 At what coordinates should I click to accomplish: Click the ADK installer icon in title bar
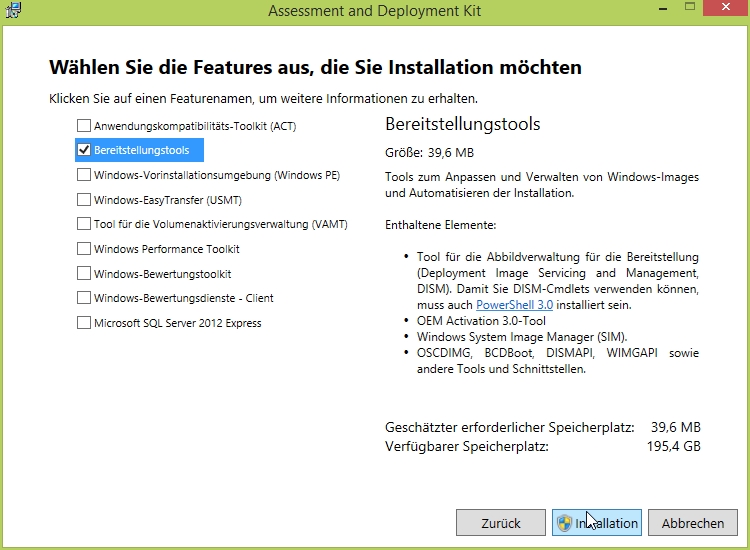click(x=13, y=10)
